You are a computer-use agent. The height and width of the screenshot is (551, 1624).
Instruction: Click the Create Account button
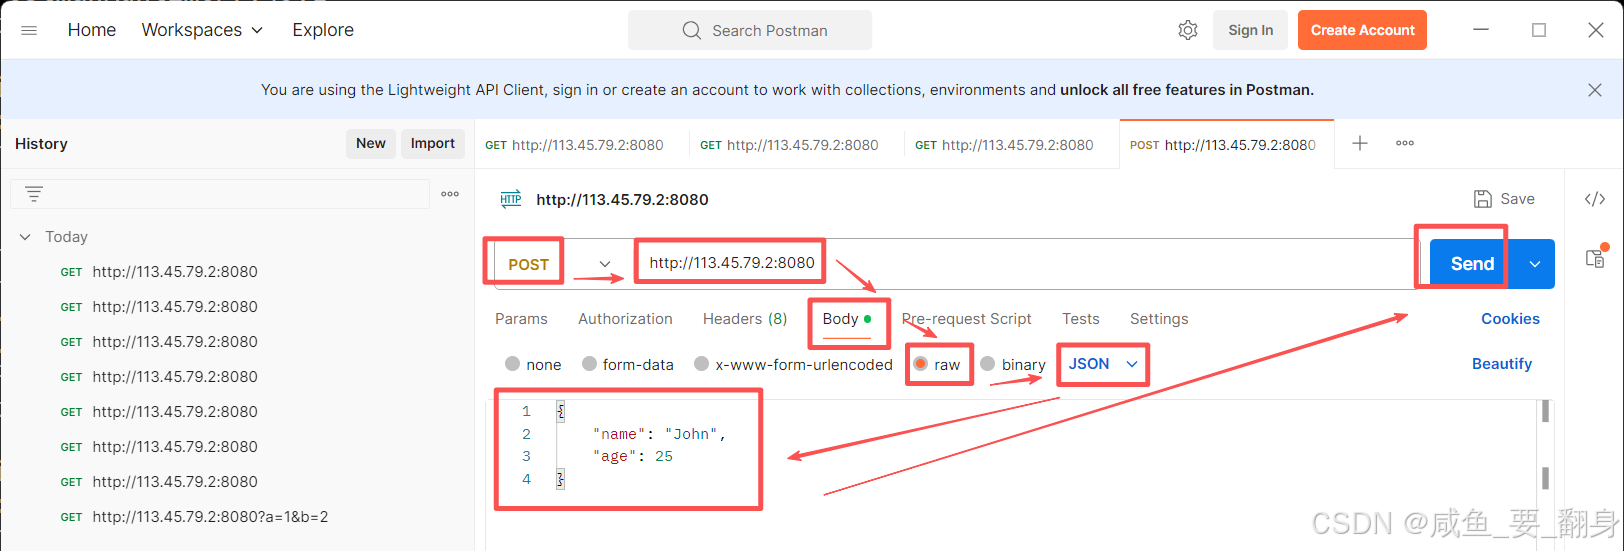[x=1362, y=30]
